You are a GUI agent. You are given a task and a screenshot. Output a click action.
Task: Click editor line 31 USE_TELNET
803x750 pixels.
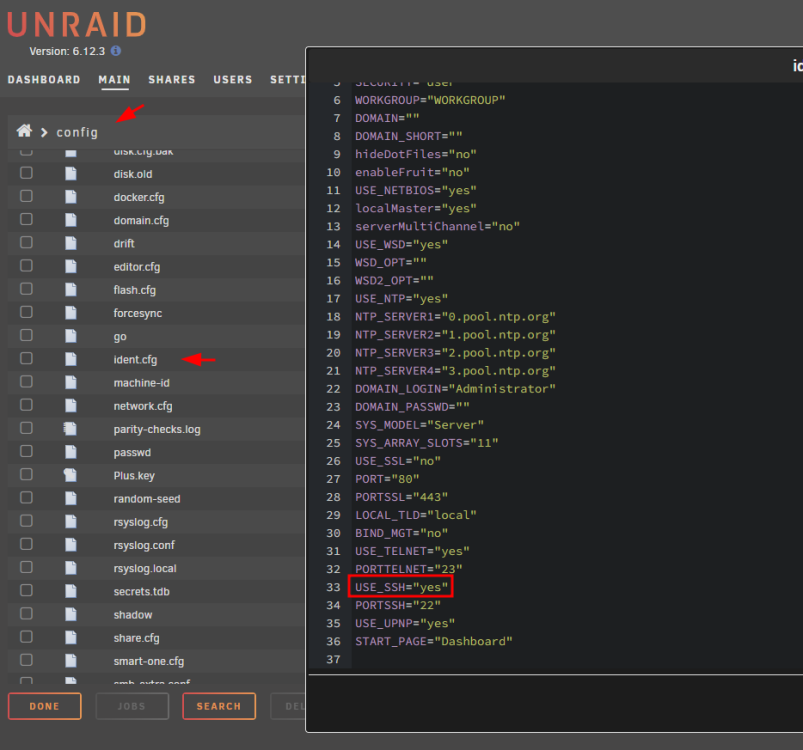tap(412, 551)
